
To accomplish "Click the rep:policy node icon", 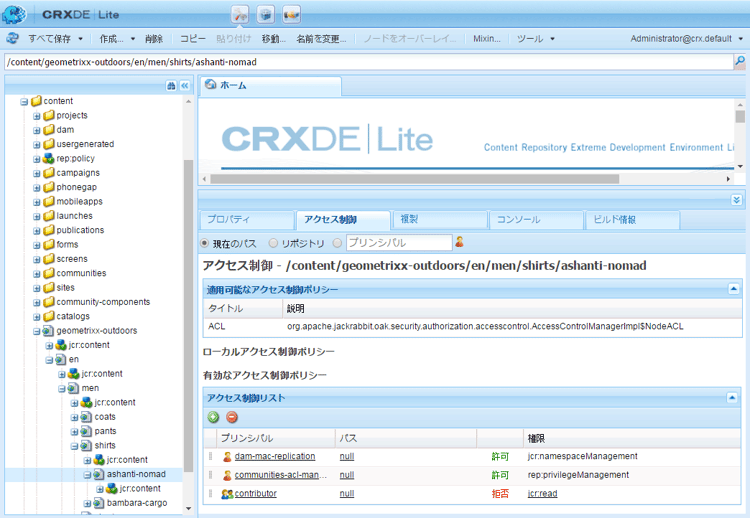I will pos(49,158).
